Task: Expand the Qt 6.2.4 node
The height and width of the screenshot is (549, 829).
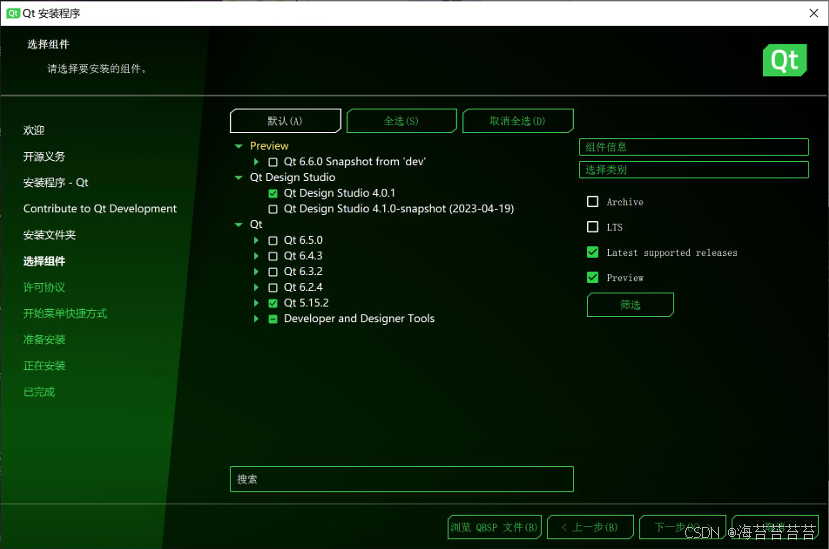Action: pos(256,288)
